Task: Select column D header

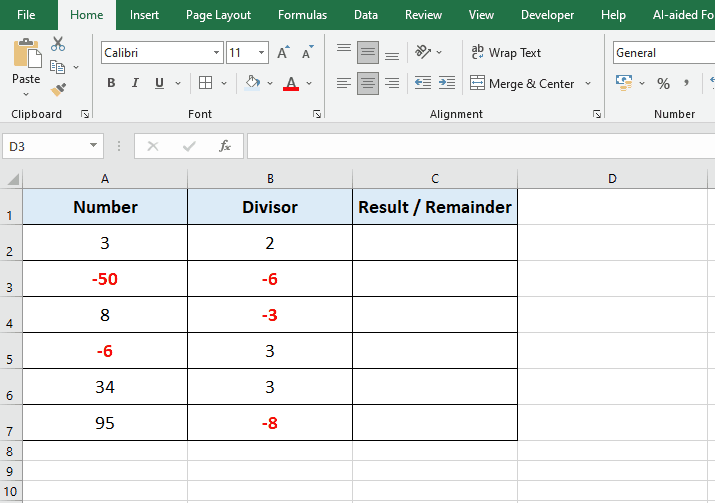Action: (x=612, y=179)
